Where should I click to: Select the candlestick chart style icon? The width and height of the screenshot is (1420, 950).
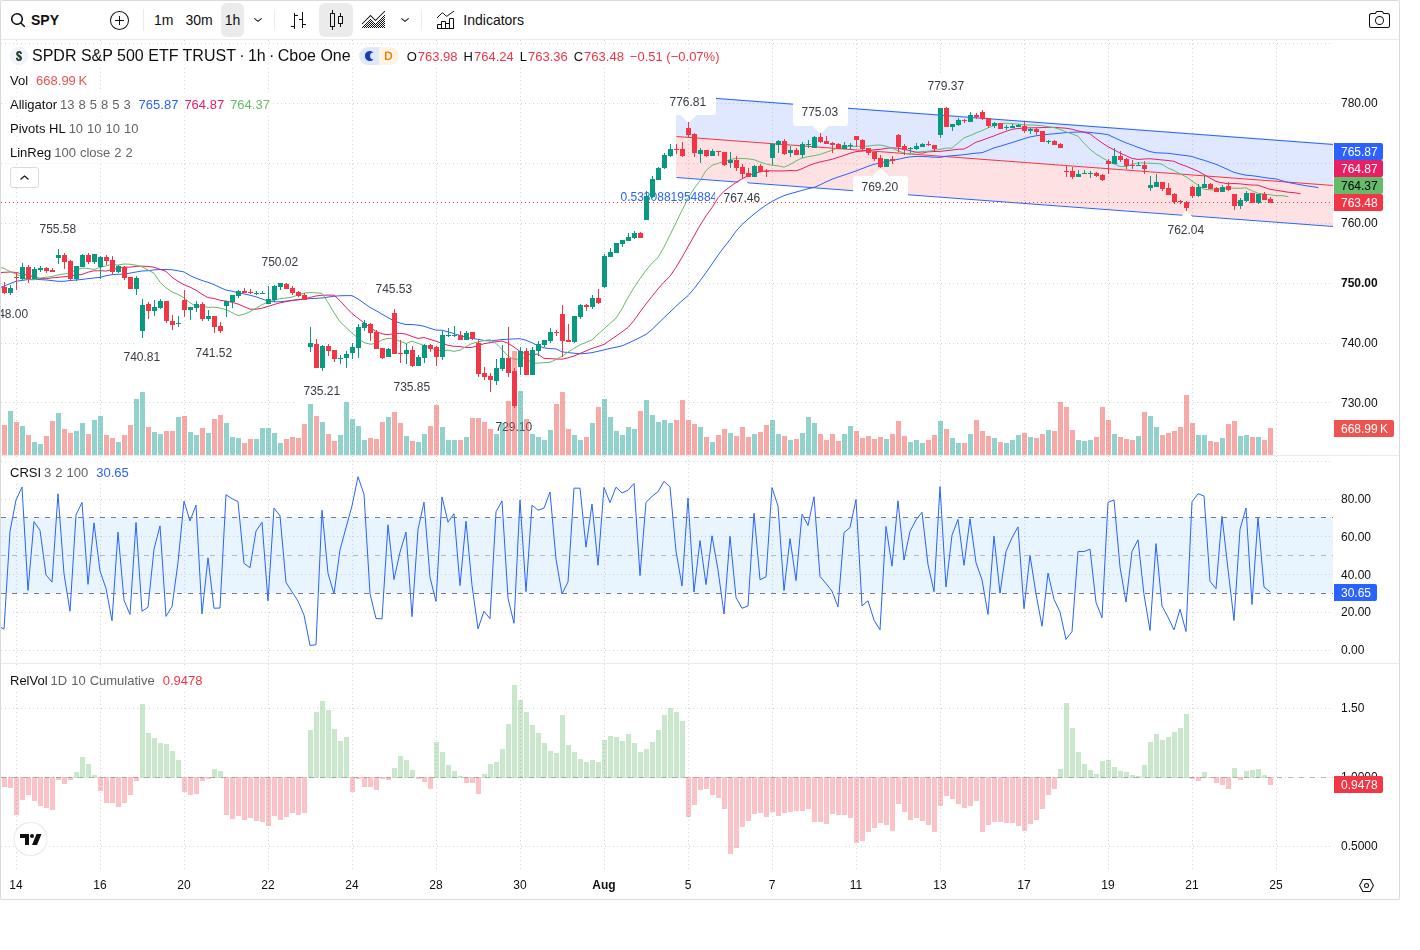[336, 20]
